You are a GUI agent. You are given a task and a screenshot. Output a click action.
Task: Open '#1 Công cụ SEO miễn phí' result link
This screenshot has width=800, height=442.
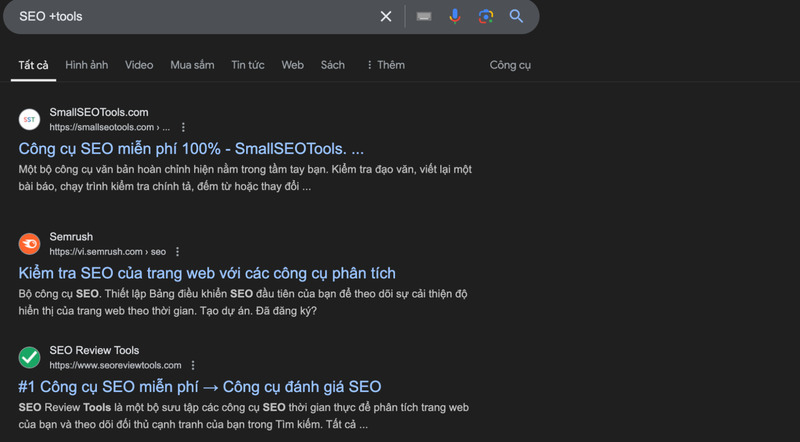200,386
